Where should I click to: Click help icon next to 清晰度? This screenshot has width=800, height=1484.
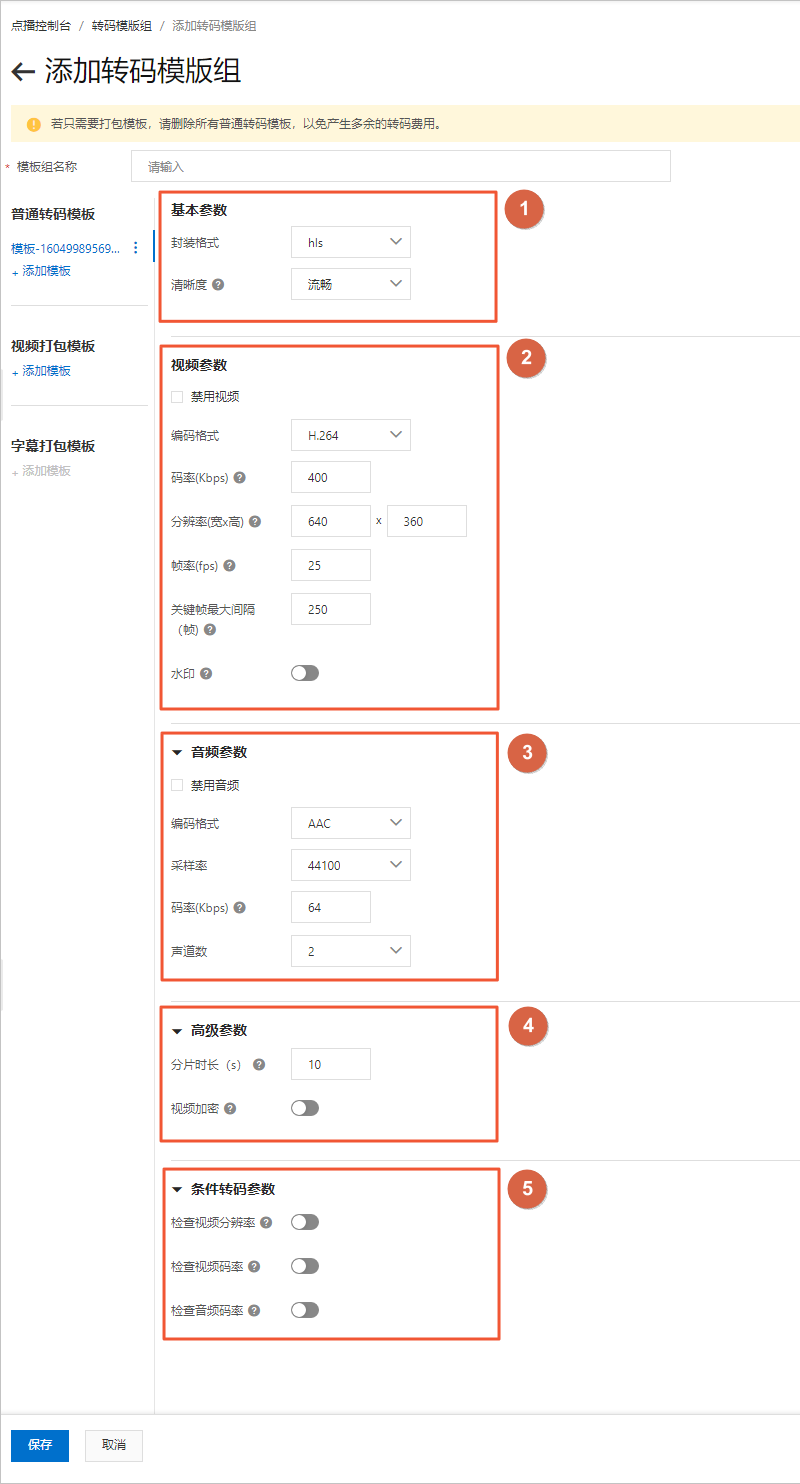[218, 284]
